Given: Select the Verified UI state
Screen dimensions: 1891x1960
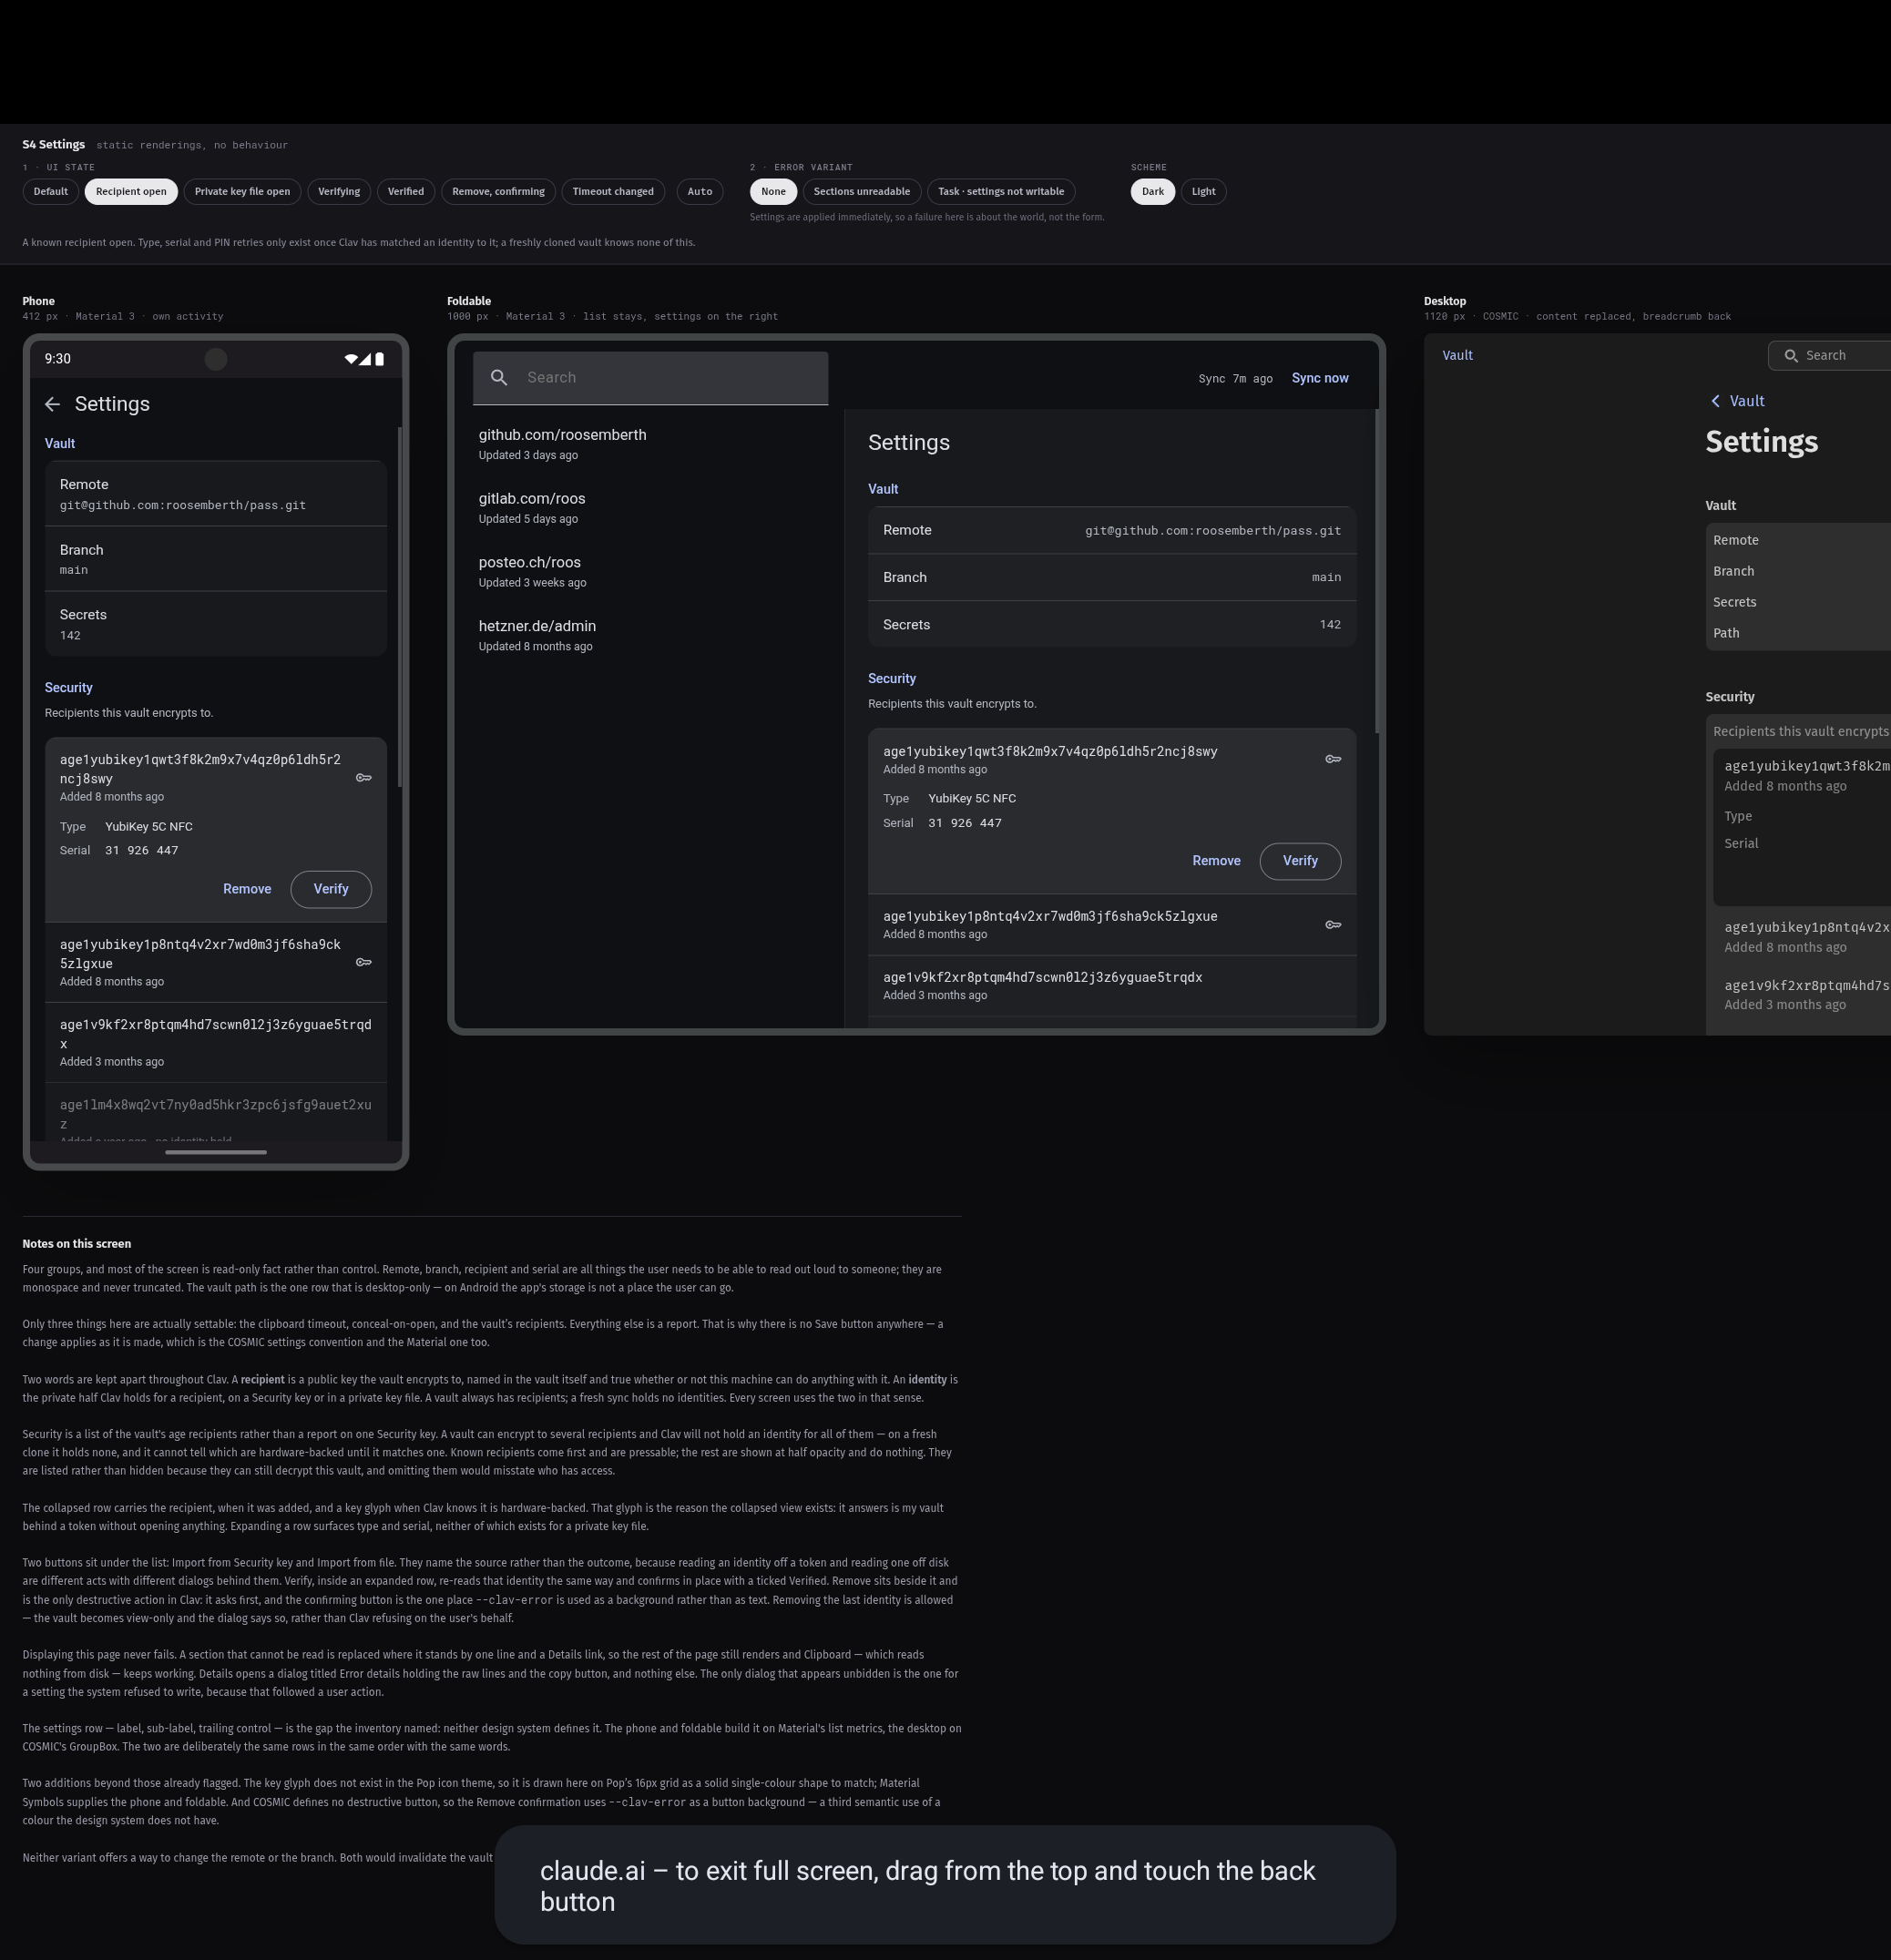Looking at the screenshot, I should point(406,192).
